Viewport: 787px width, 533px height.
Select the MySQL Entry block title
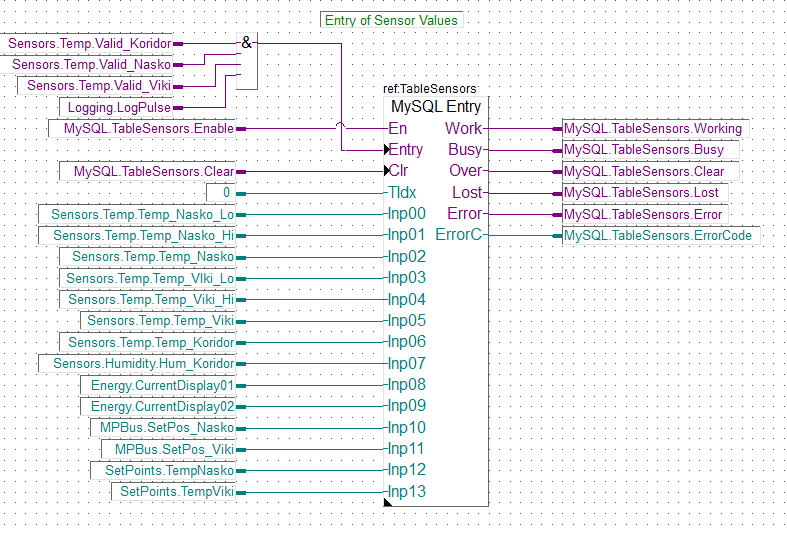436,106
